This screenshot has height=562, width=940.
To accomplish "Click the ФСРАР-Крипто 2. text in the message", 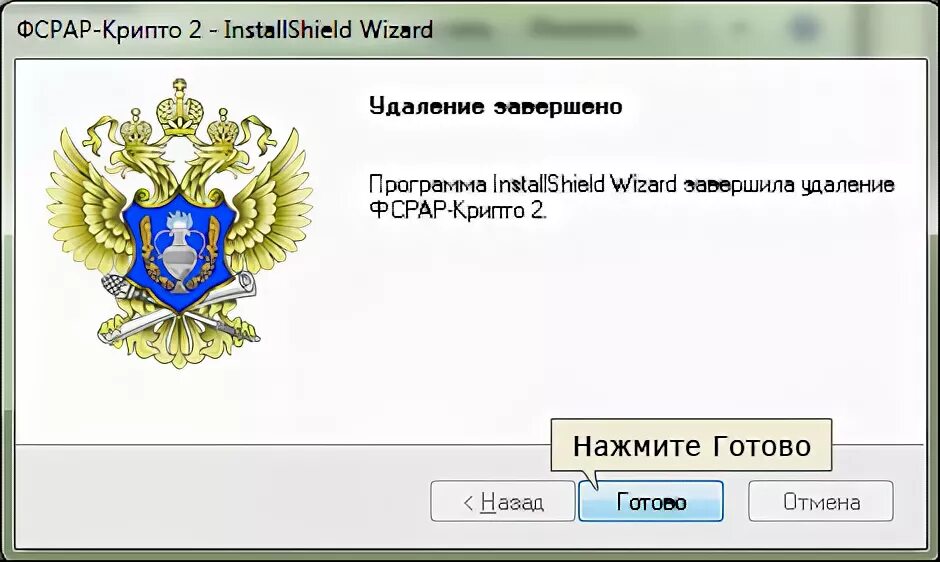I will click(x=457, y=211).
